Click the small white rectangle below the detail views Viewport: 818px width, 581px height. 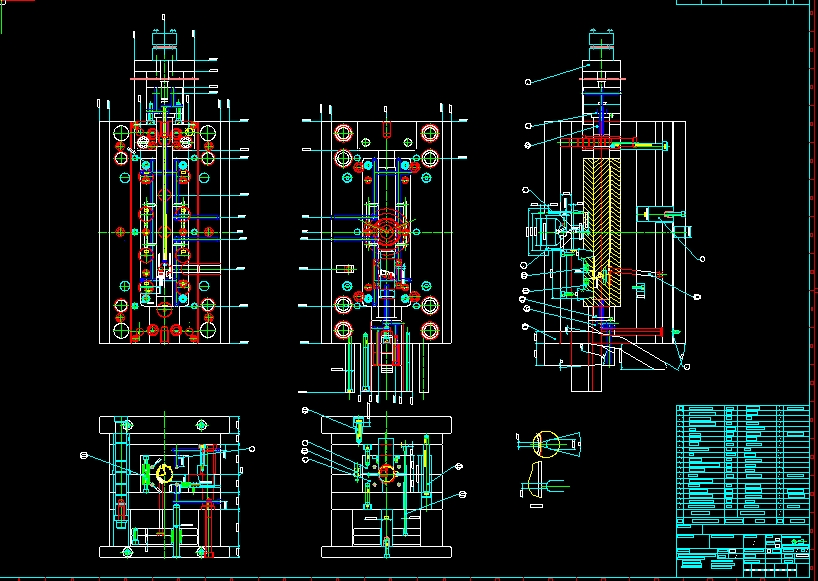coord(536,505)
